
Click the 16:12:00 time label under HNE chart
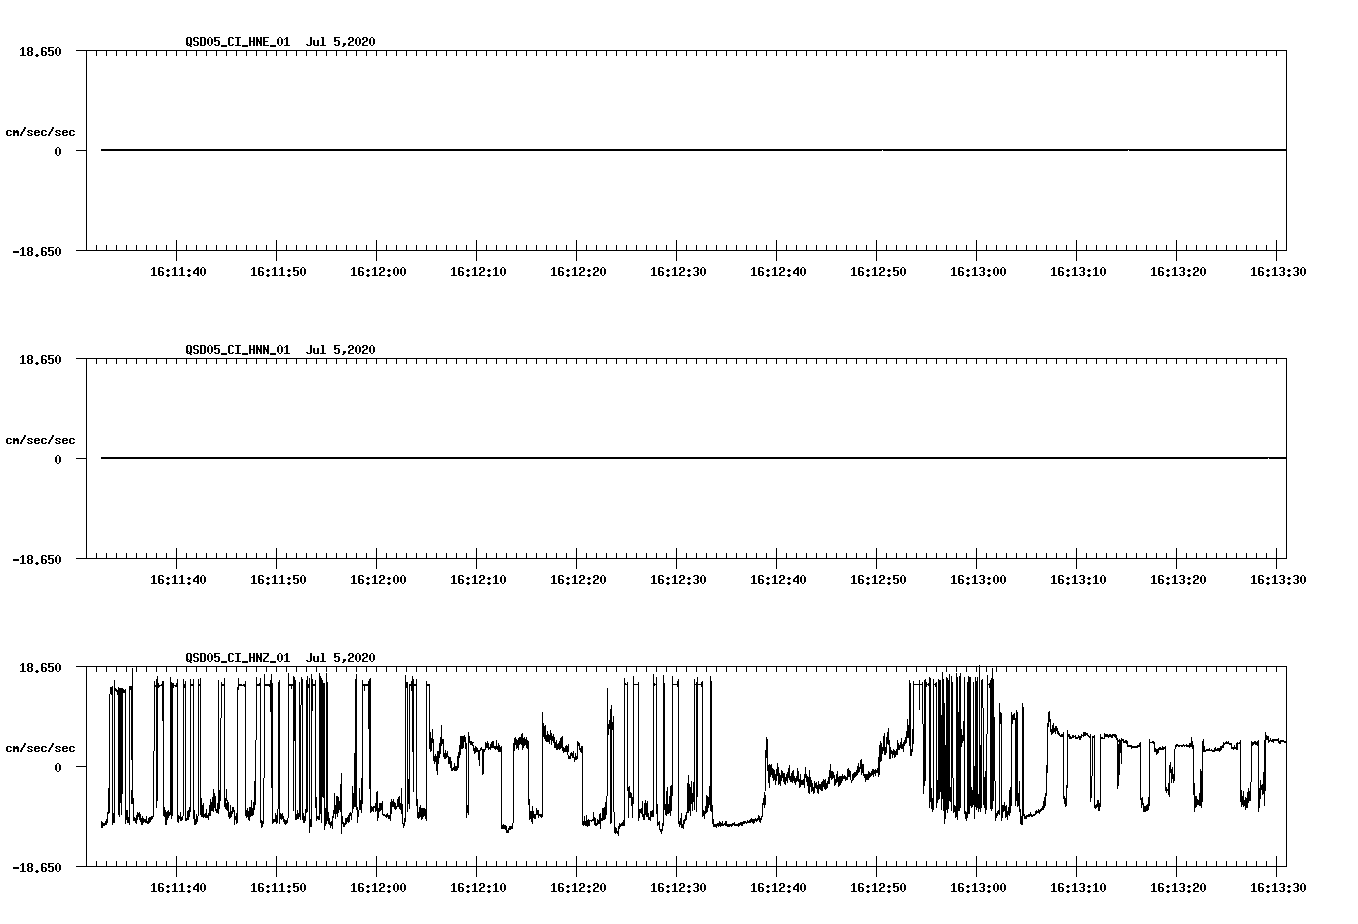click(378, 272)
